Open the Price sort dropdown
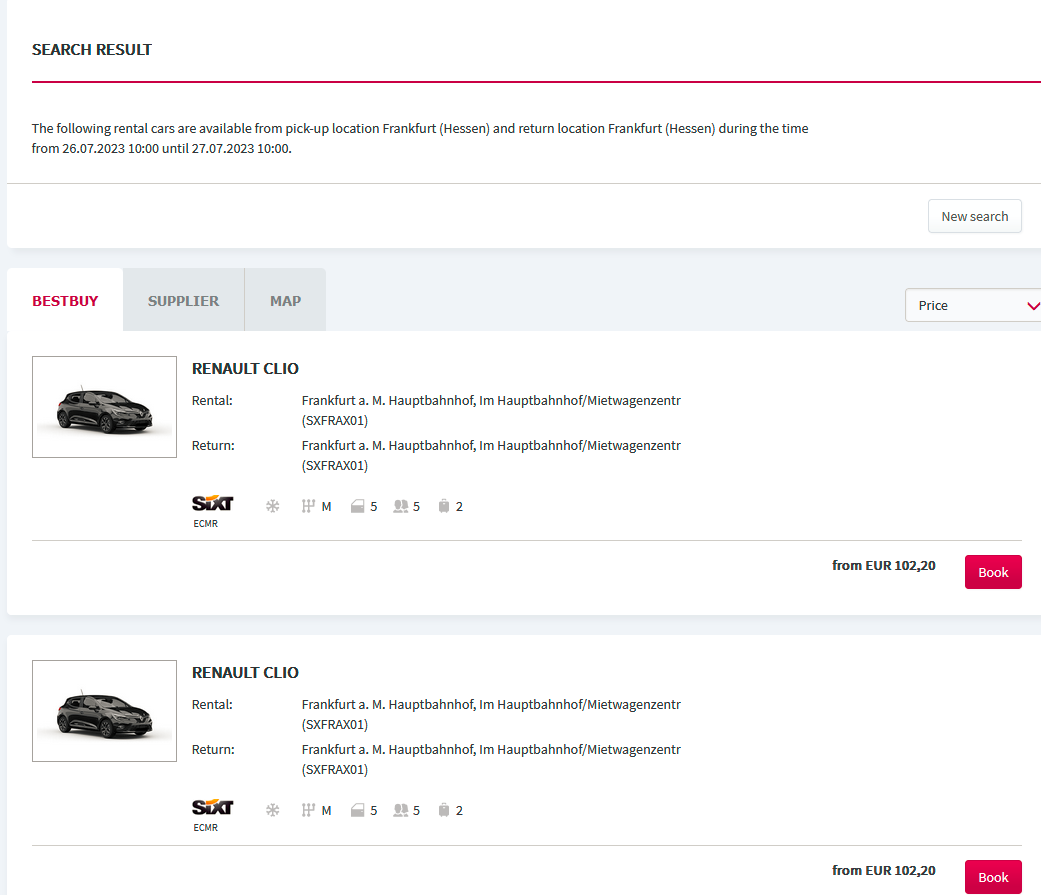 click(x=973, y=305)
